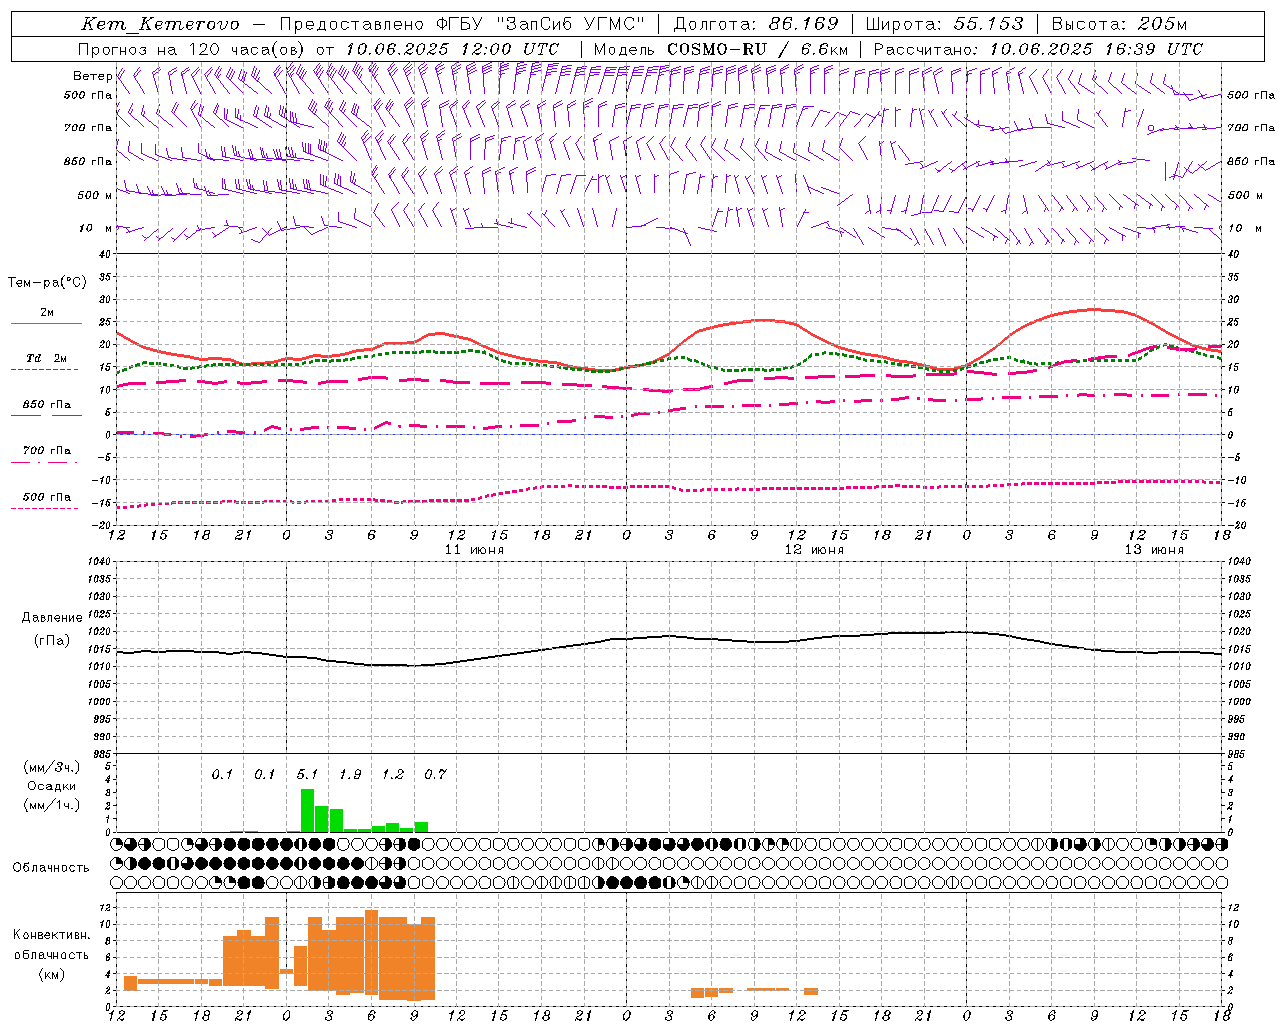Click the Ветер wind panel label

(x=92, y=76)
